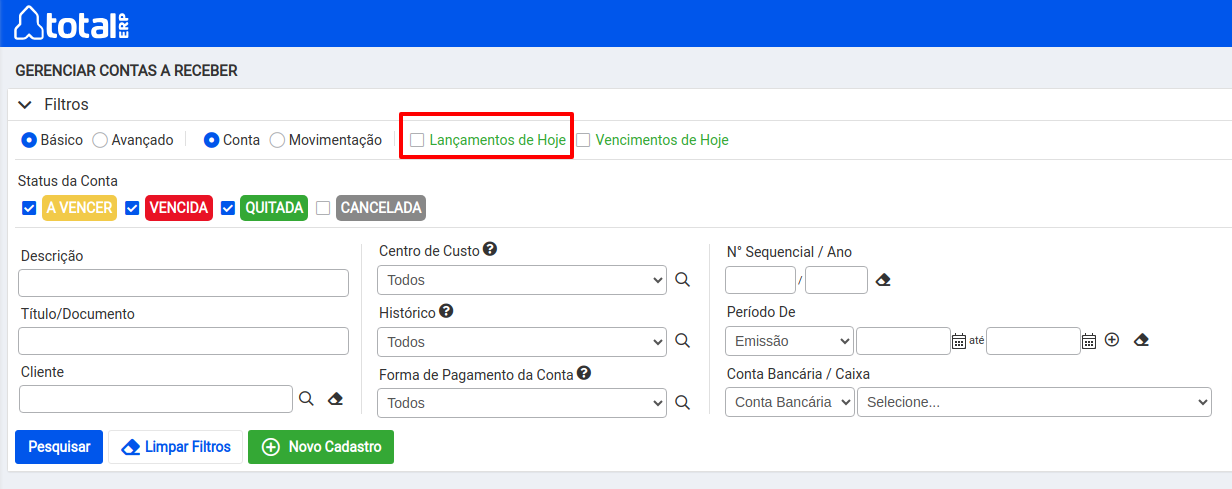Check the CANCELADA status checkbox
The width and height of the screenshot is (1232, 489).
(x=323, y=208)
